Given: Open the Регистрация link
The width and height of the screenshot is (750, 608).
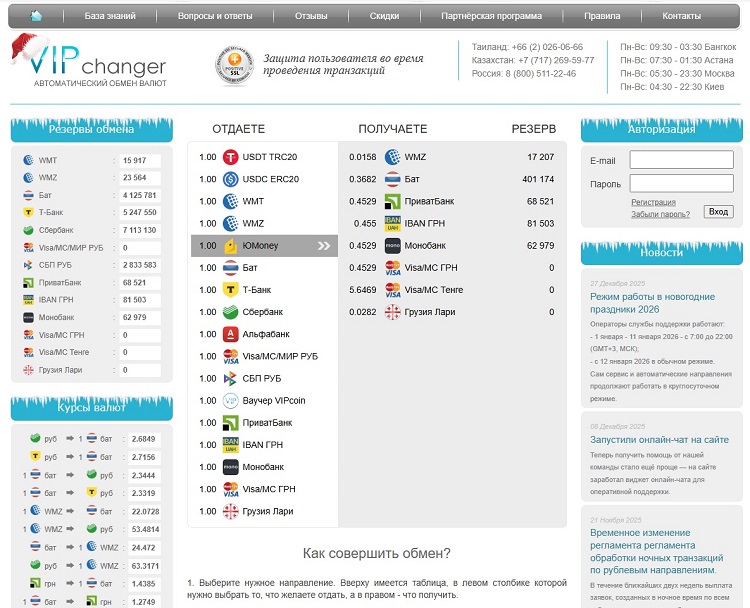Looking at the screenshot, I should [x=653, y=202].
